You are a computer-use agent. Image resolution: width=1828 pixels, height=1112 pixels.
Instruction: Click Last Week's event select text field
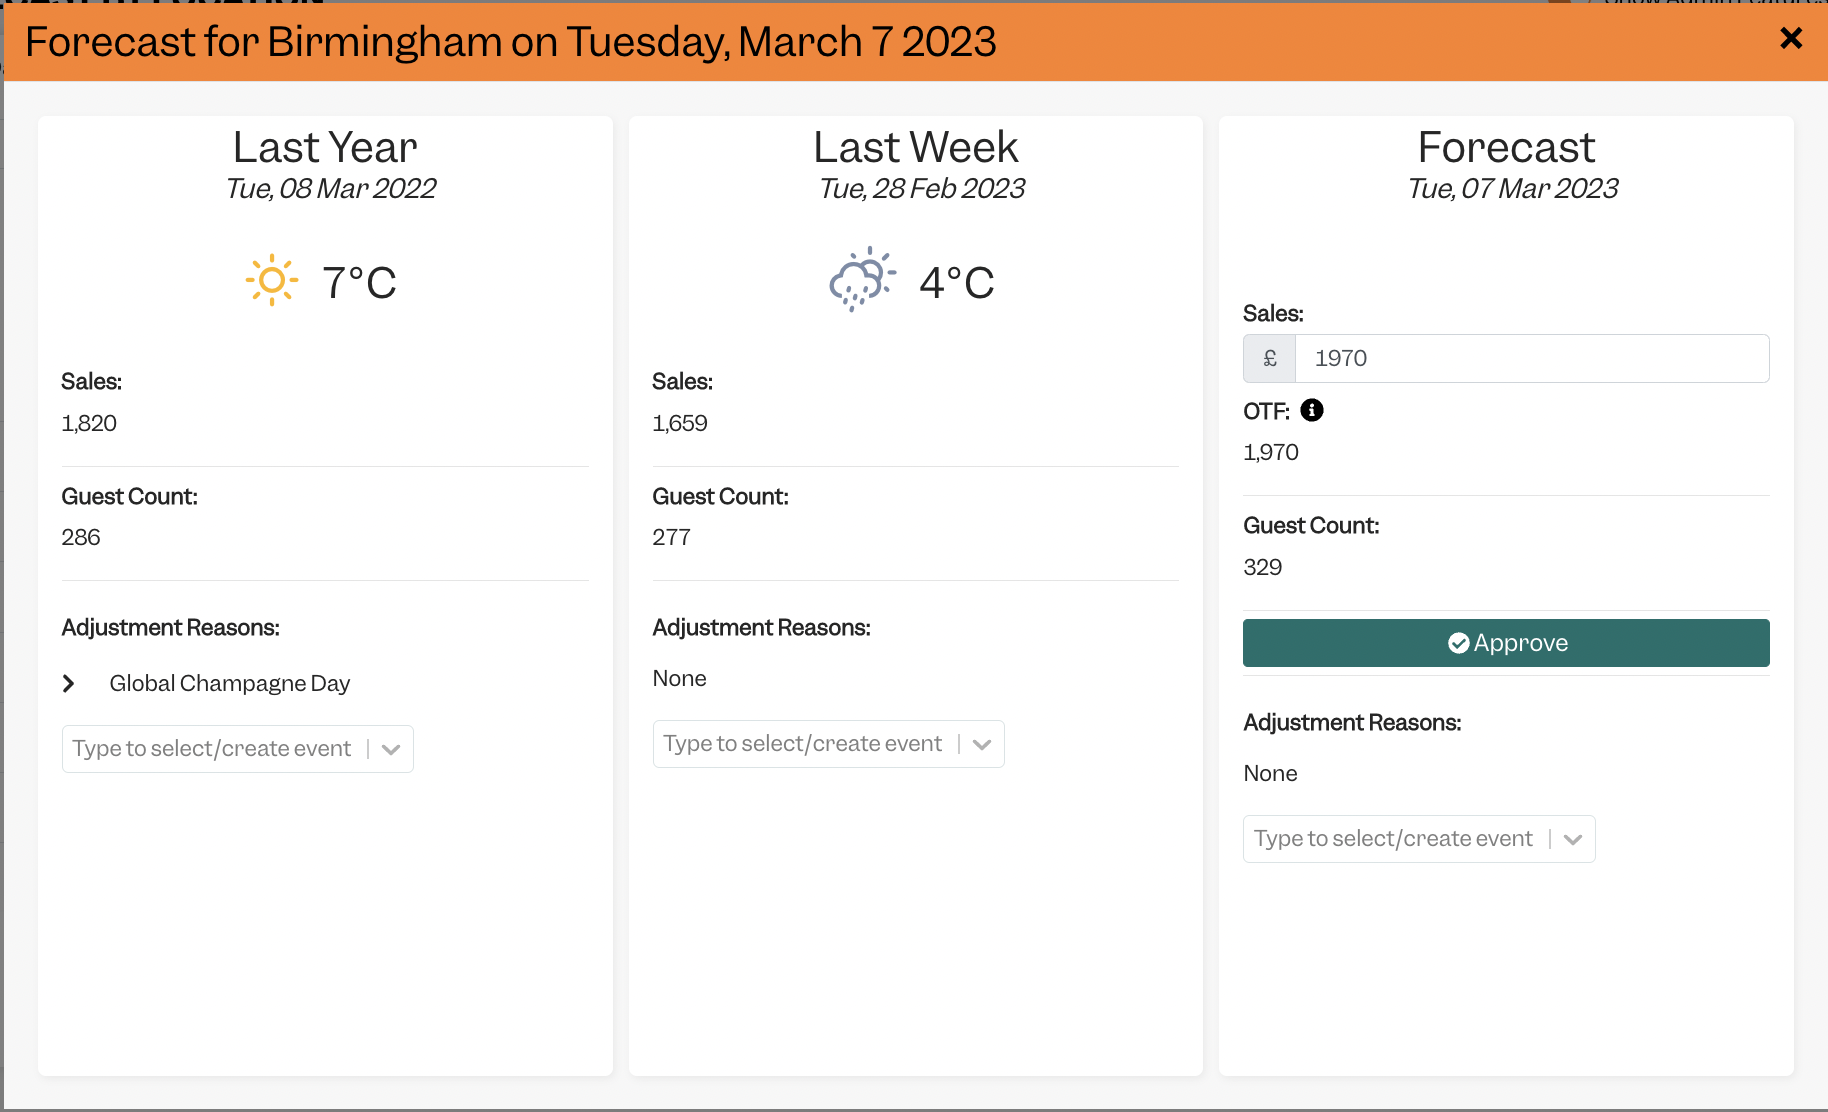[x=803, y=744]
